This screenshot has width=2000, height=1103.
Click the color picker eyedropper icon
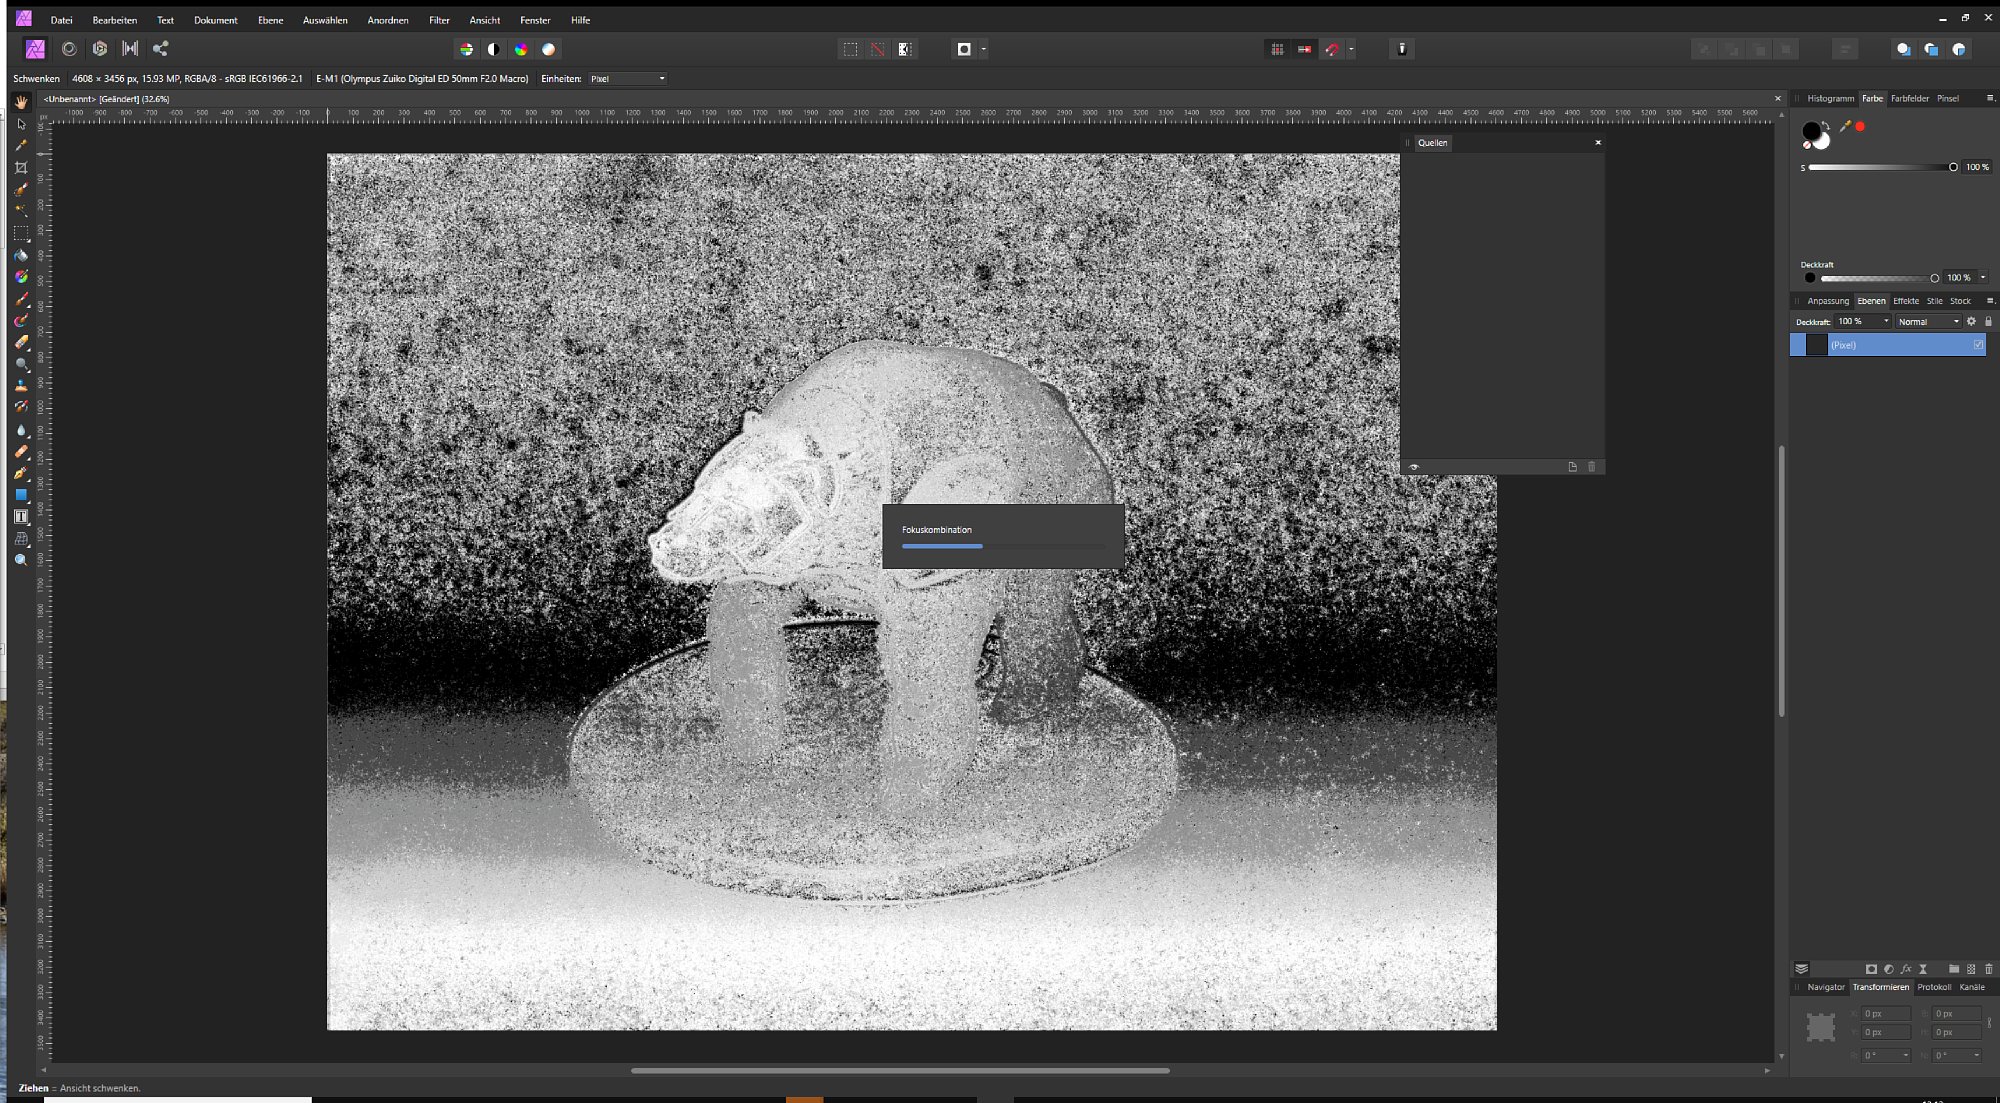pos(1845,127)
